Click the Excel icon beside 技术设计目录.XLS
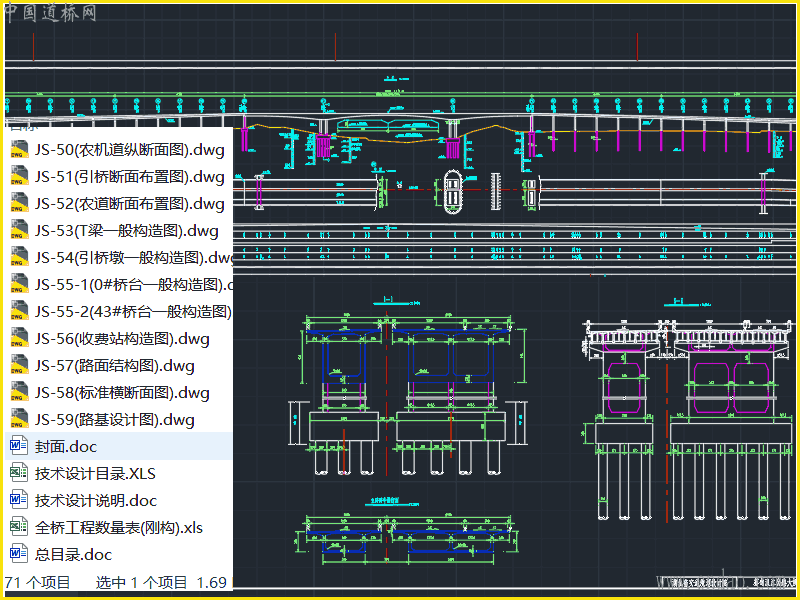Screen dimensions: 800x600 point(19,473)
